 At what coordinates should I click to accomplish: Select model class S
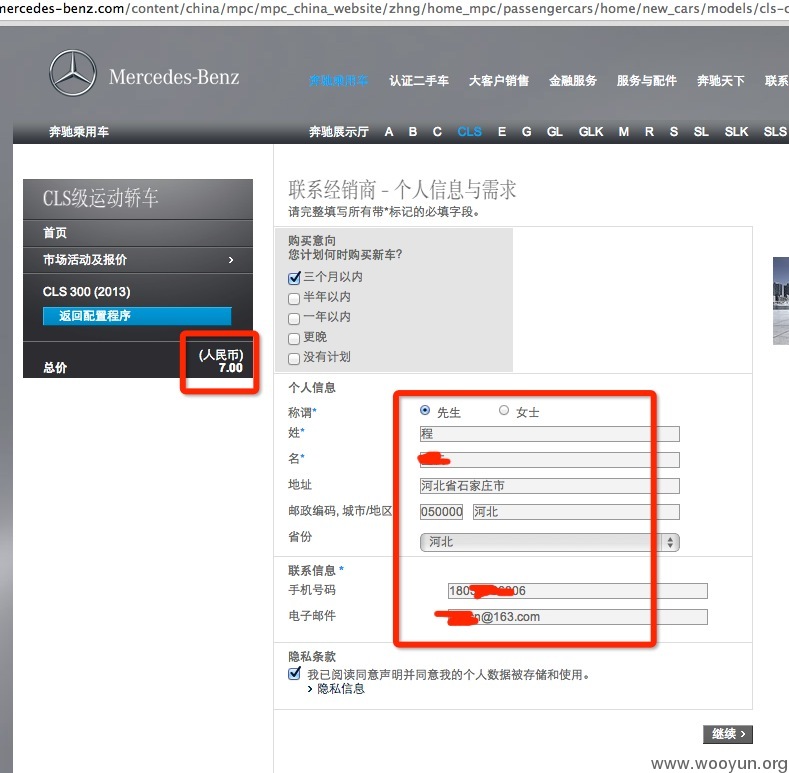(x=674, y=132)
